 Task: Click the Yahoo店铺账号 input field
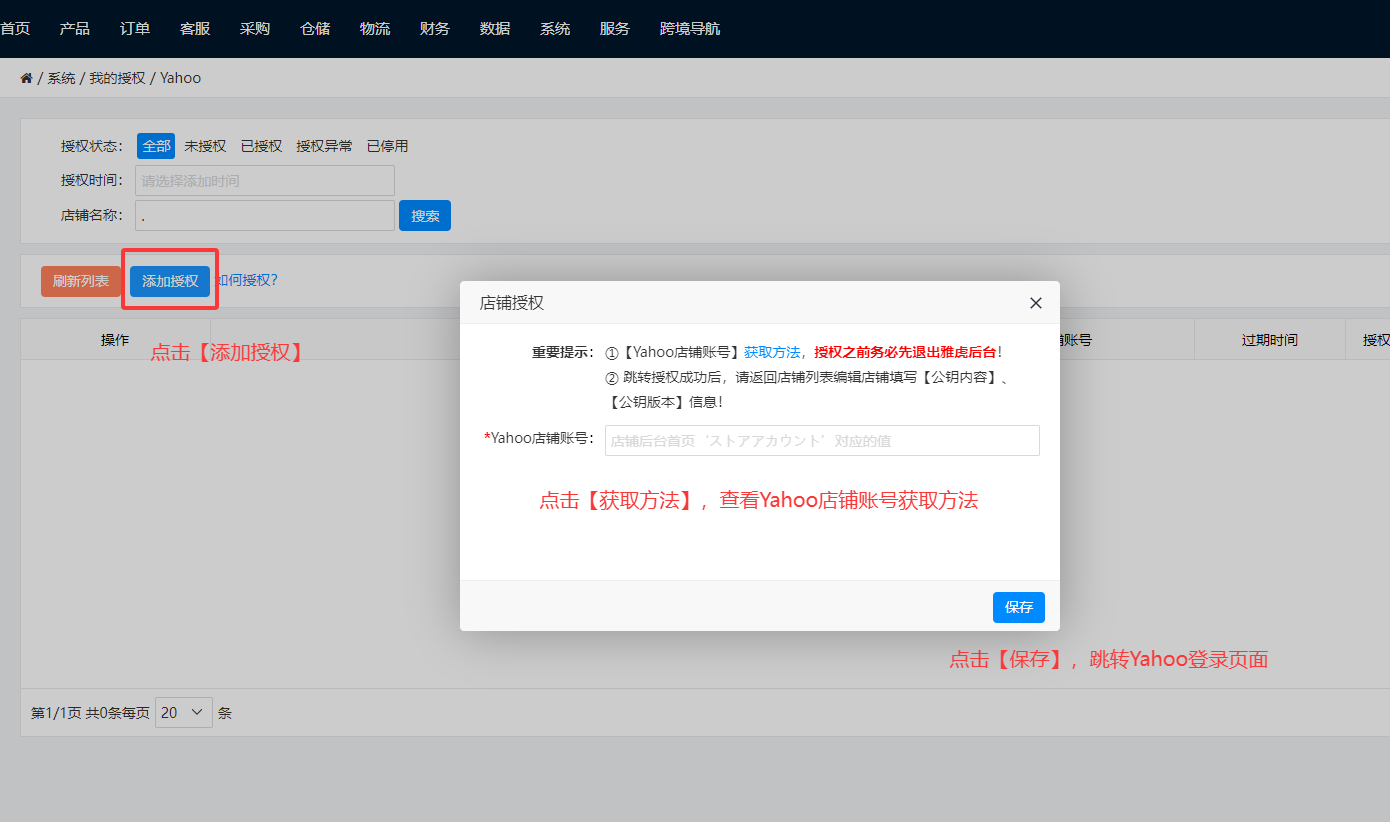[821, 441]
